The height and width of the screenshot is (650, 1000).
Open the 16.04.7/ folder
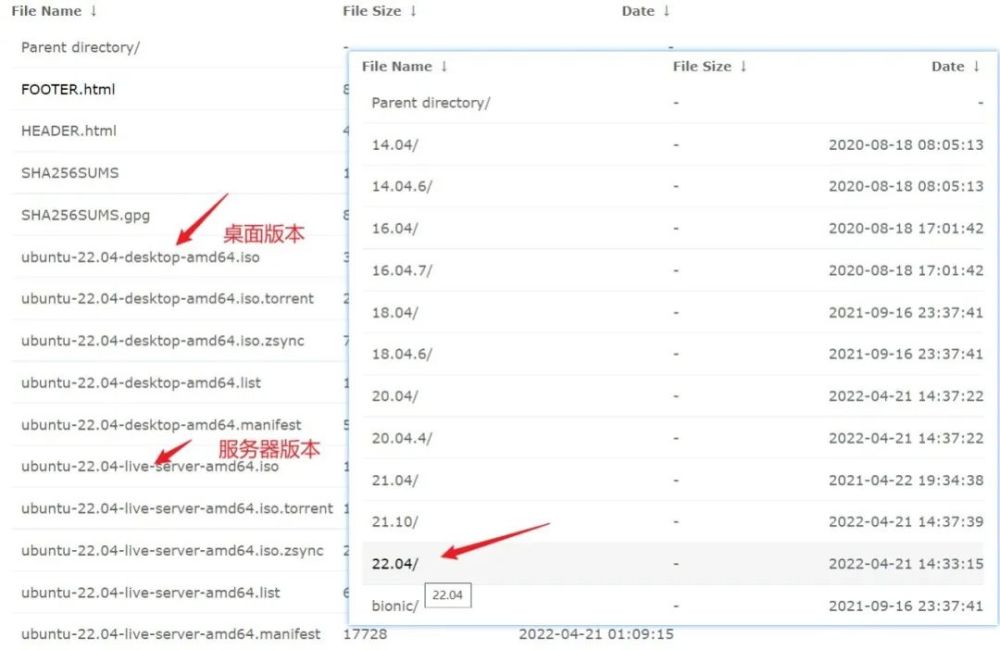402,270
